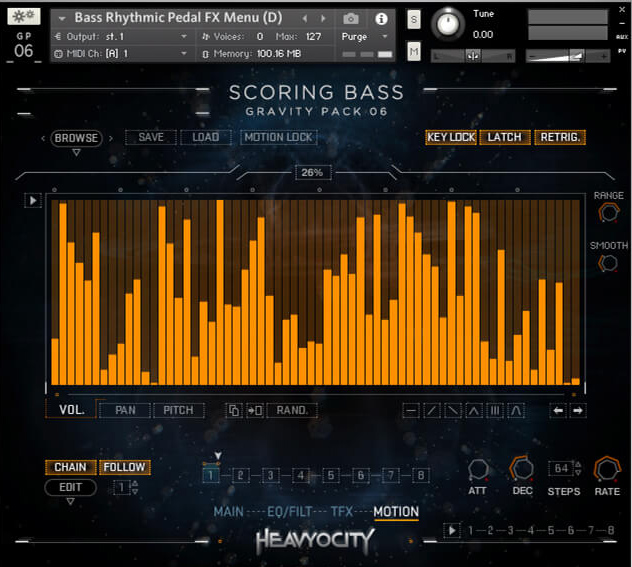Select bottom chain step 5

[551, 530]
